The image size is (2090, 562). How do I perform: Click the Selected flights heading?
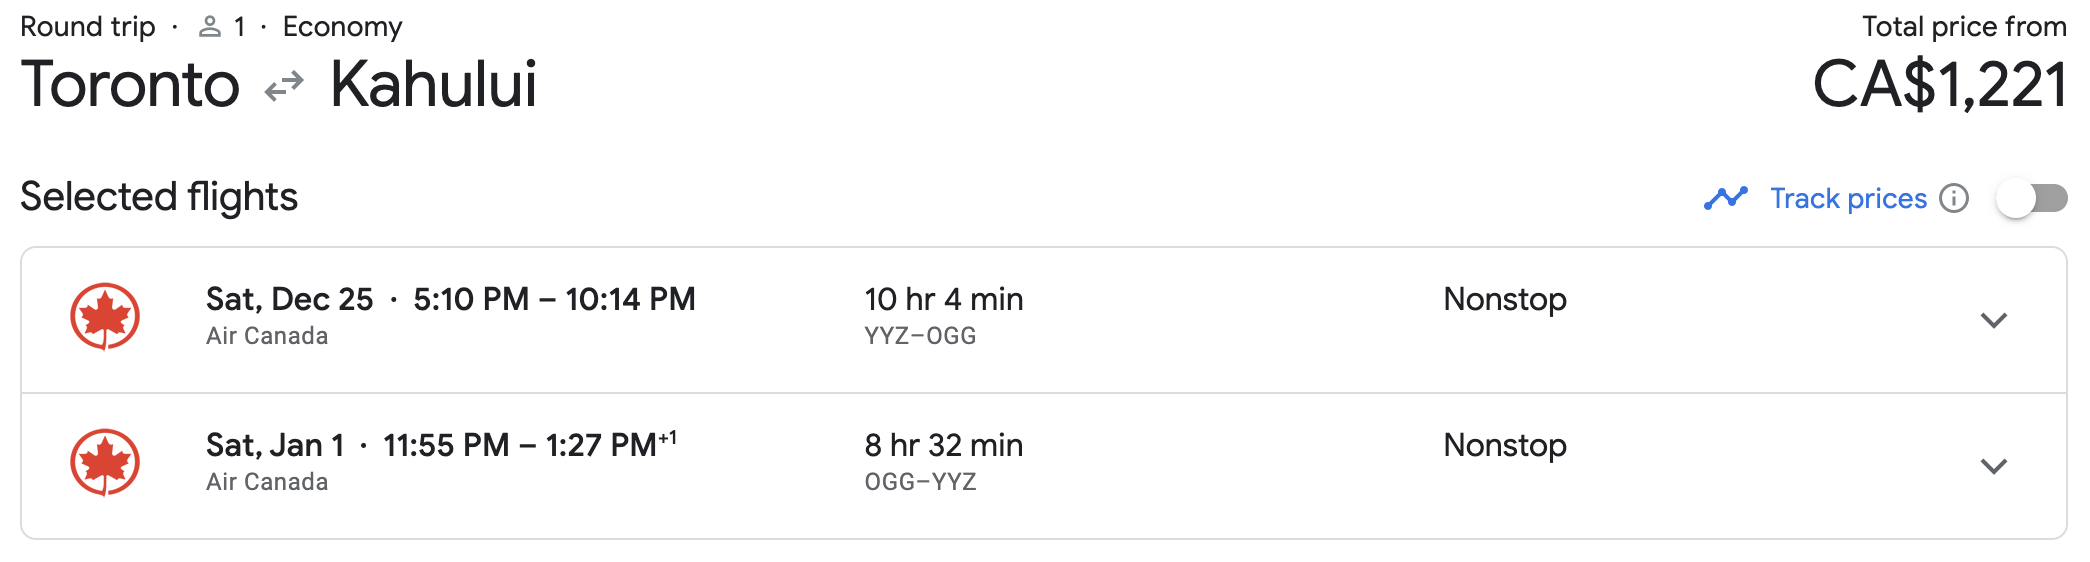pos(159,197)
